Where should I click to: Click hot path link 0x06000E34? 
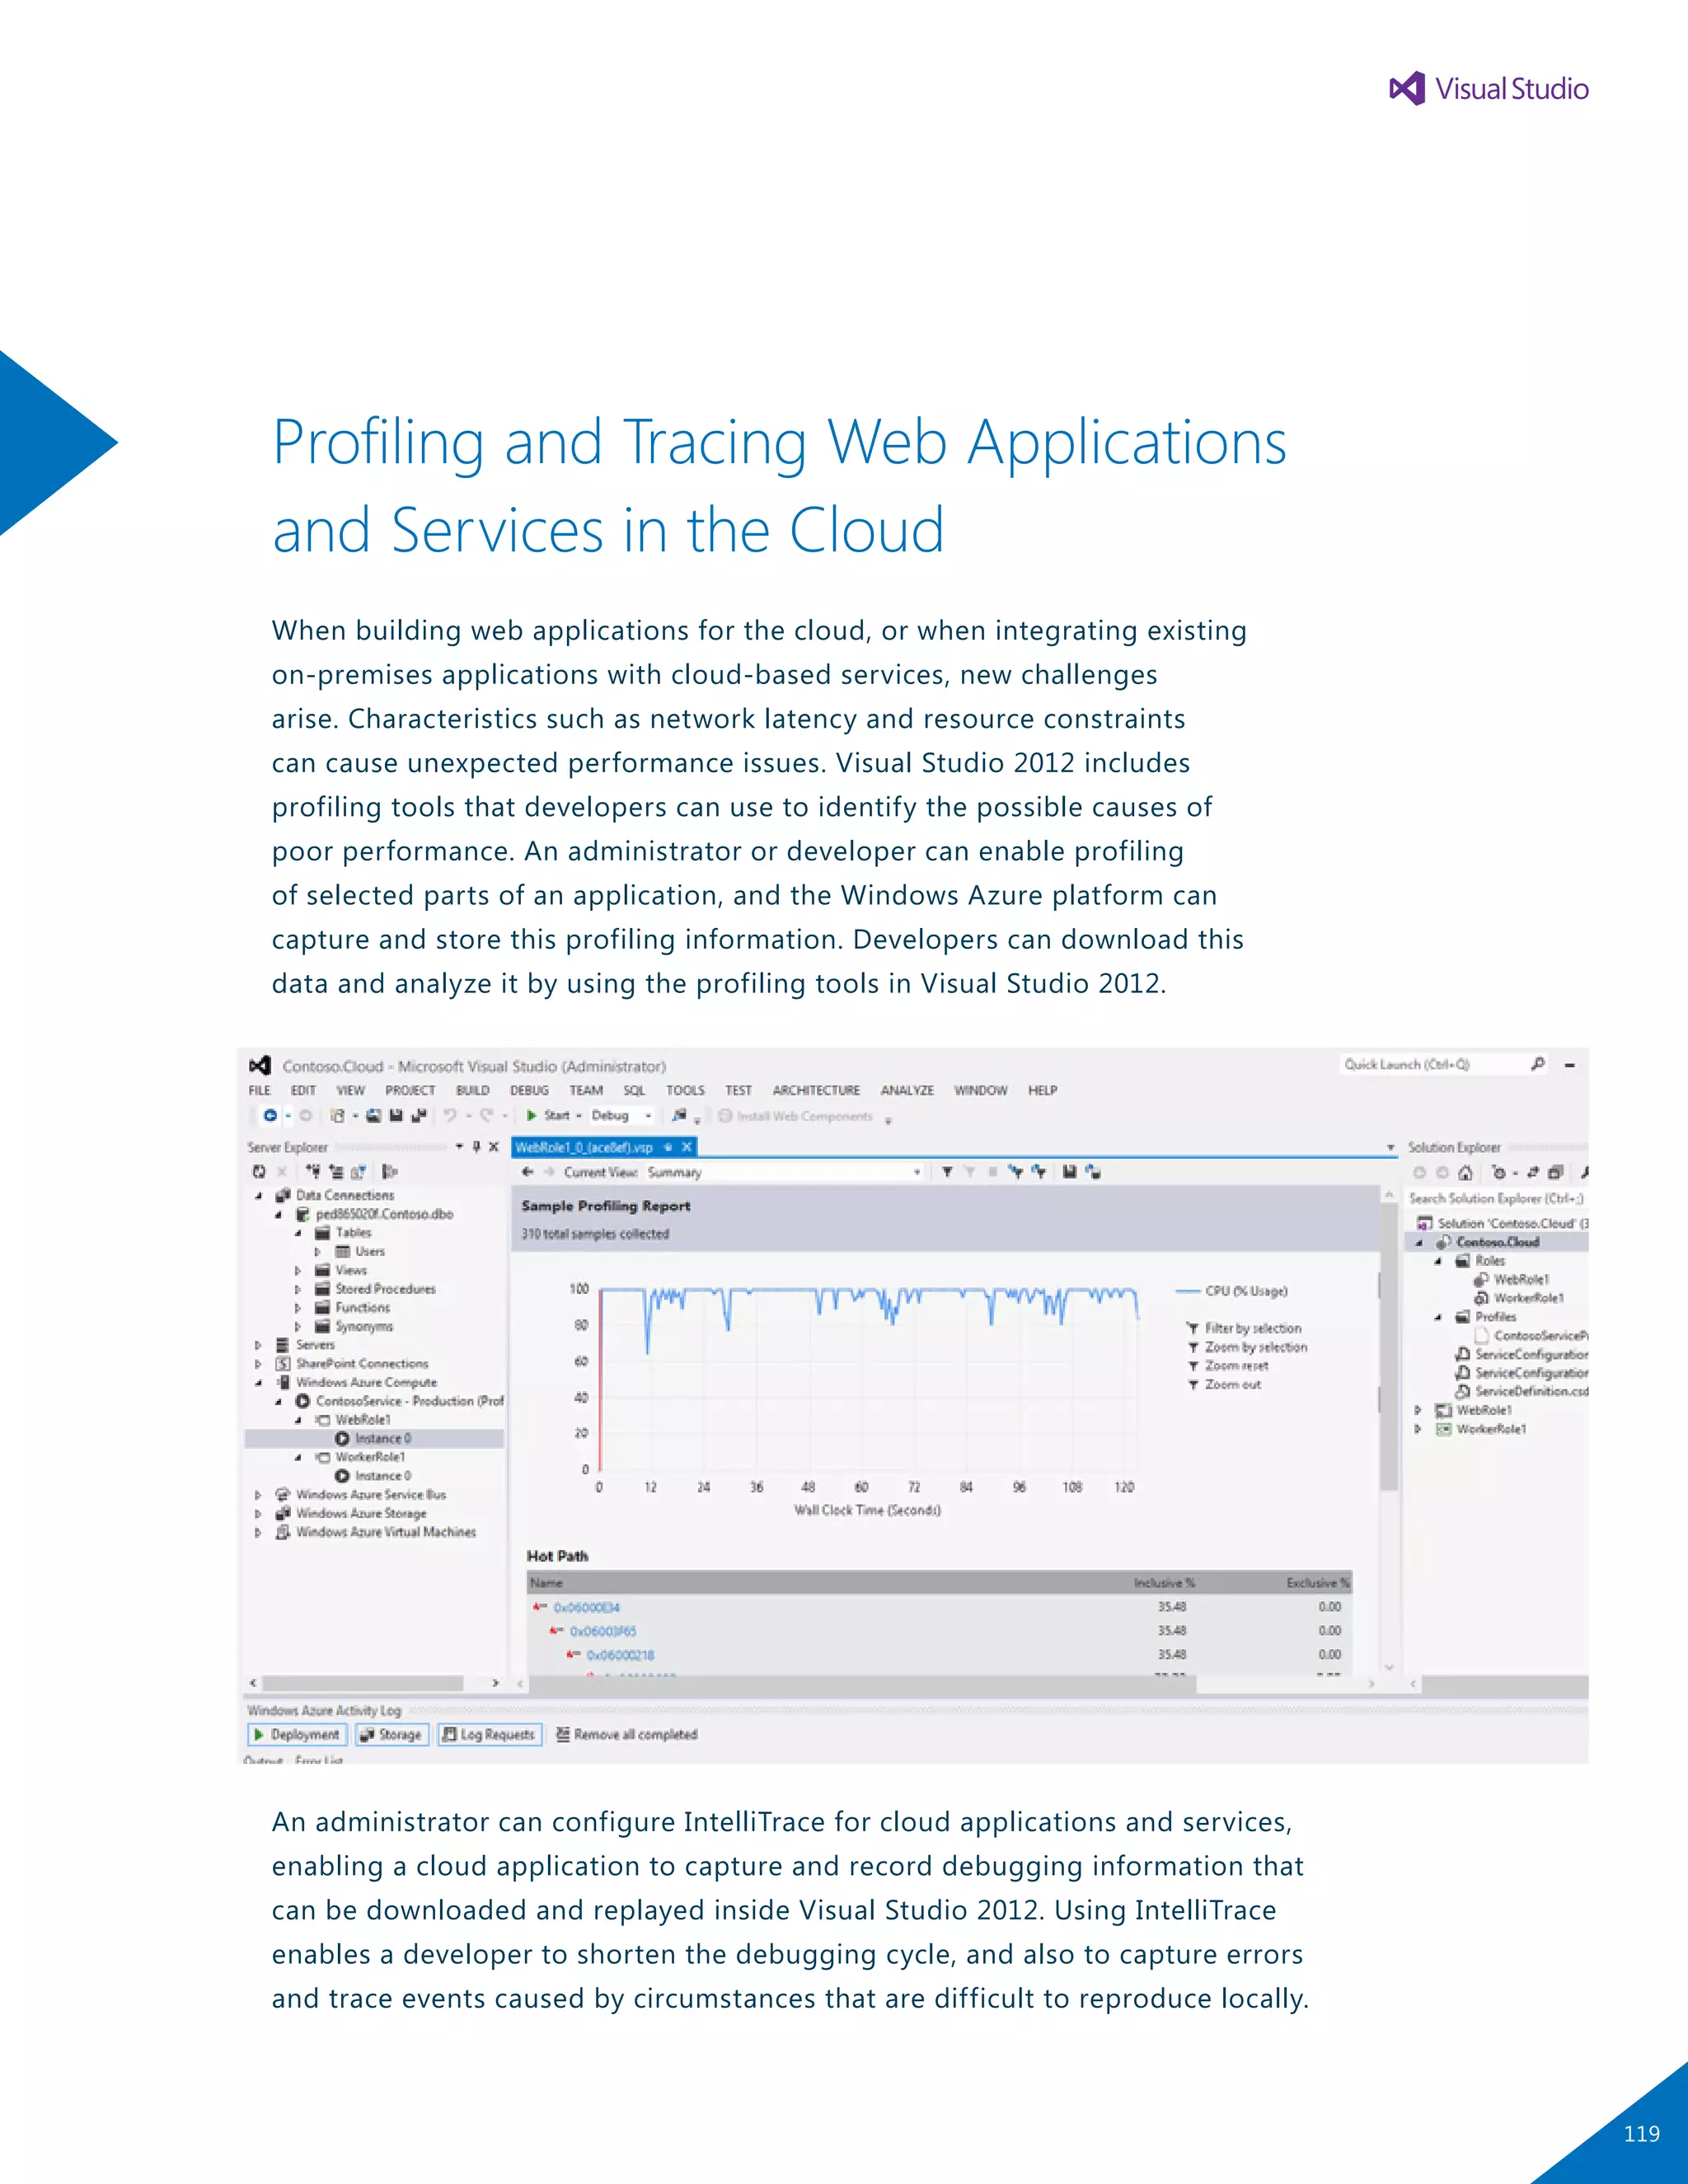click(x=587, y=1608)
